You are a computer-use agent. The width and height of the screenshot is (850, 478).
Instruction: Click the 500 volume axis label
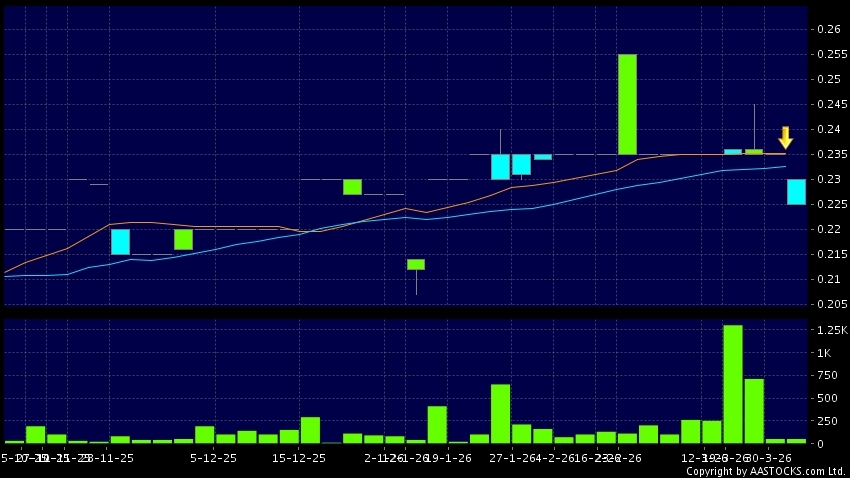point(826,398)
